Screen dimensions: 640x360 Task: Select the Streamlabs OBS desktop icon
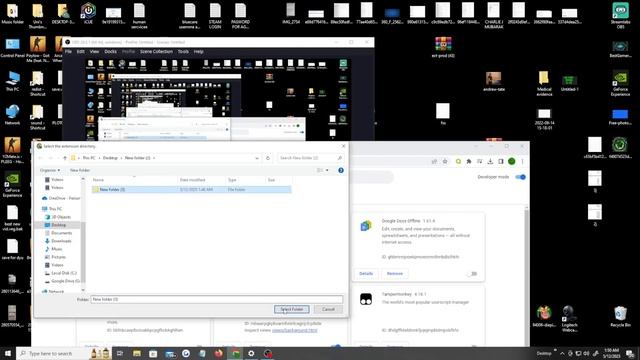[x=620, y=16]
